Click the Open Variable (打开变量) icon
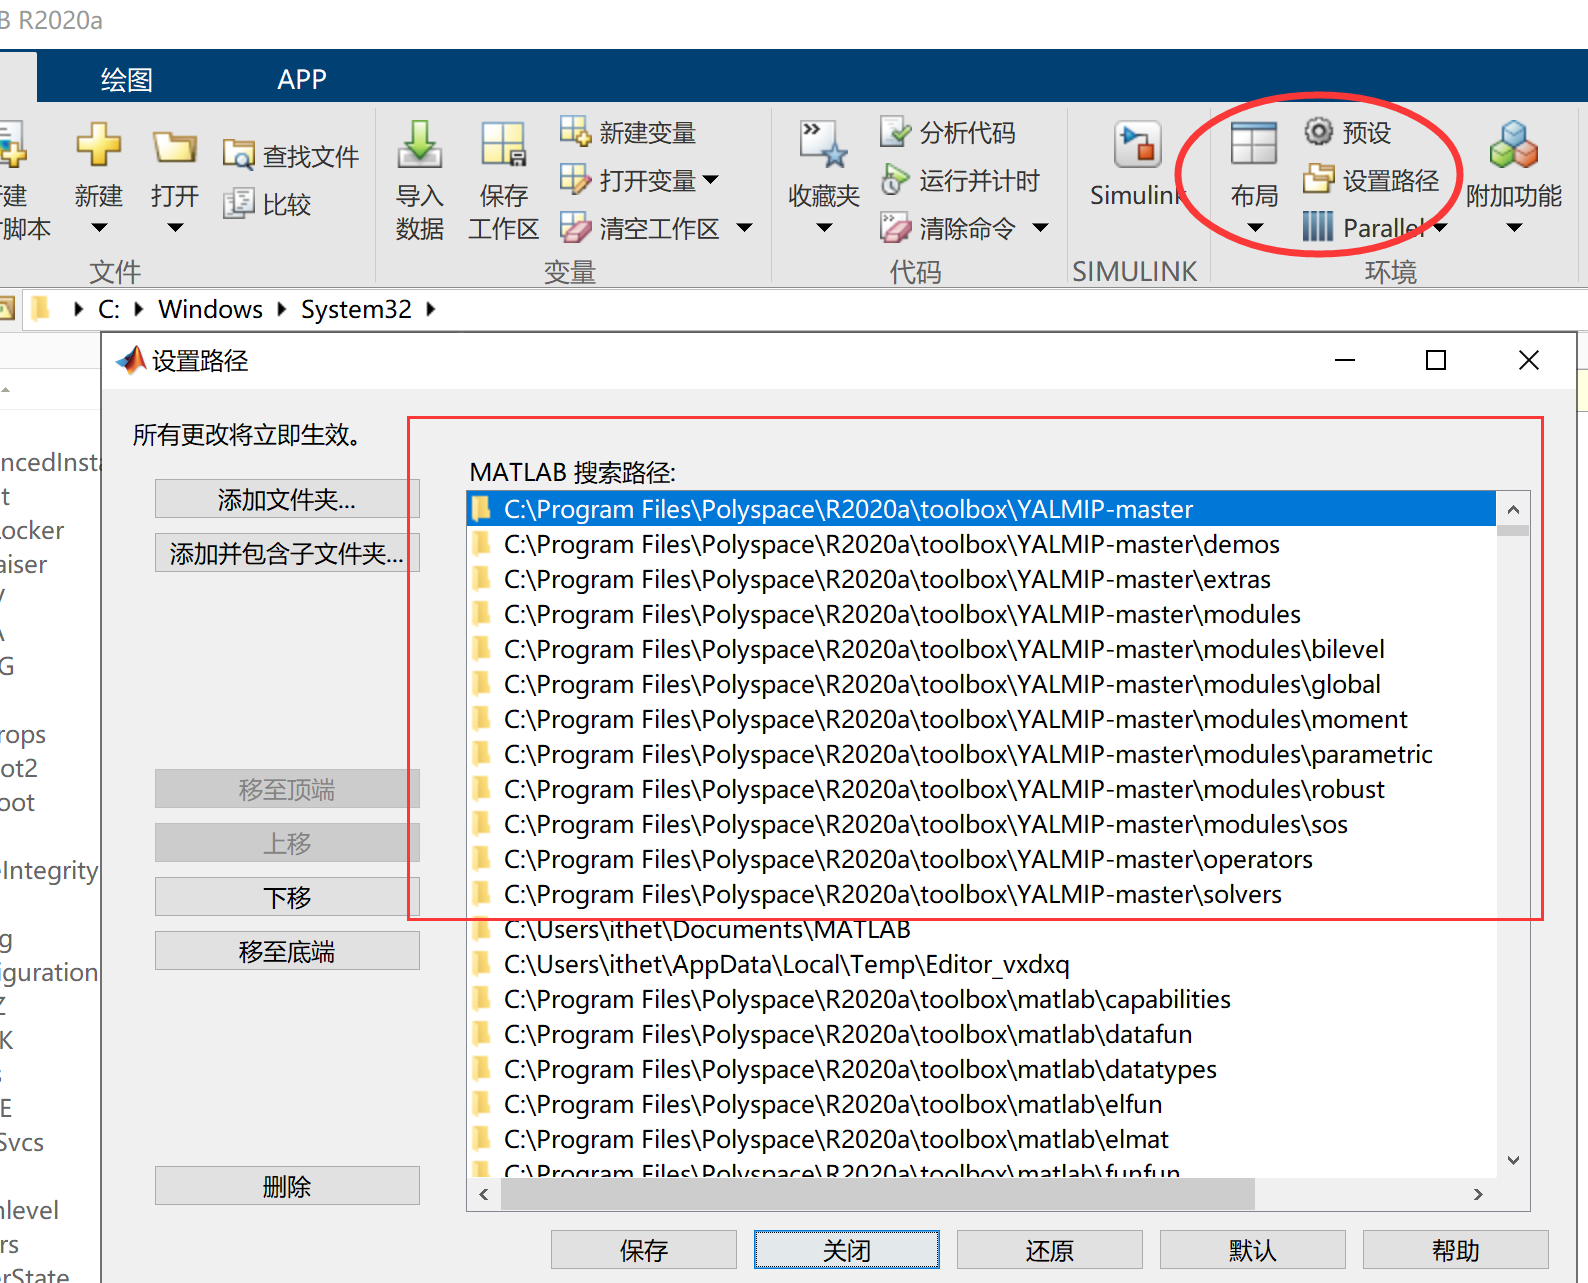The image size is (1588, 1283). point(575,179)
